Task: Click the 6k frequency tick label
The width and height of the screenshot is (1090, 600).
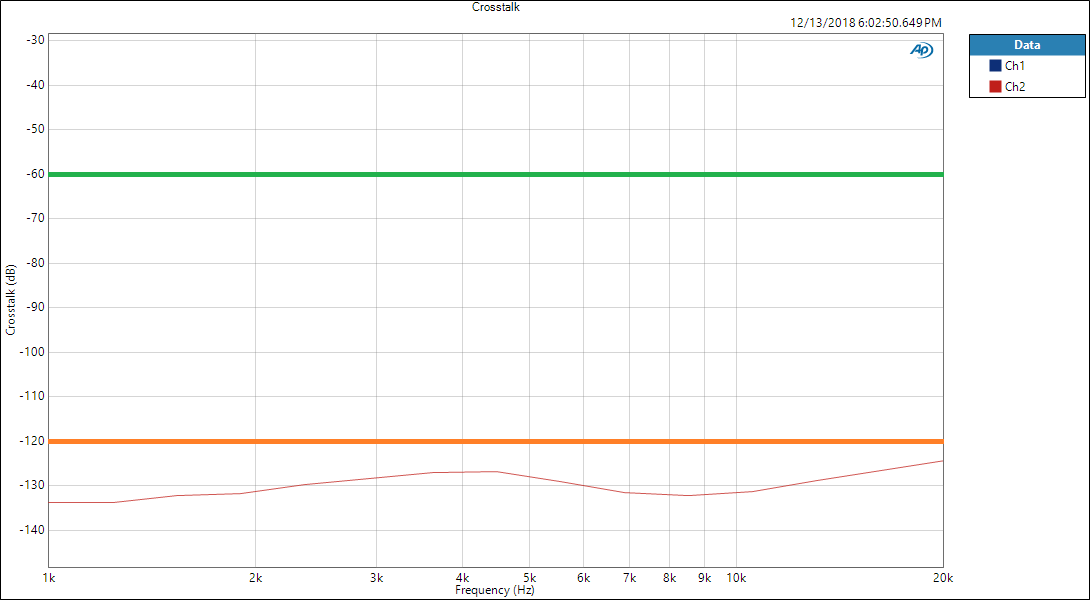Action: coord(583,577)
